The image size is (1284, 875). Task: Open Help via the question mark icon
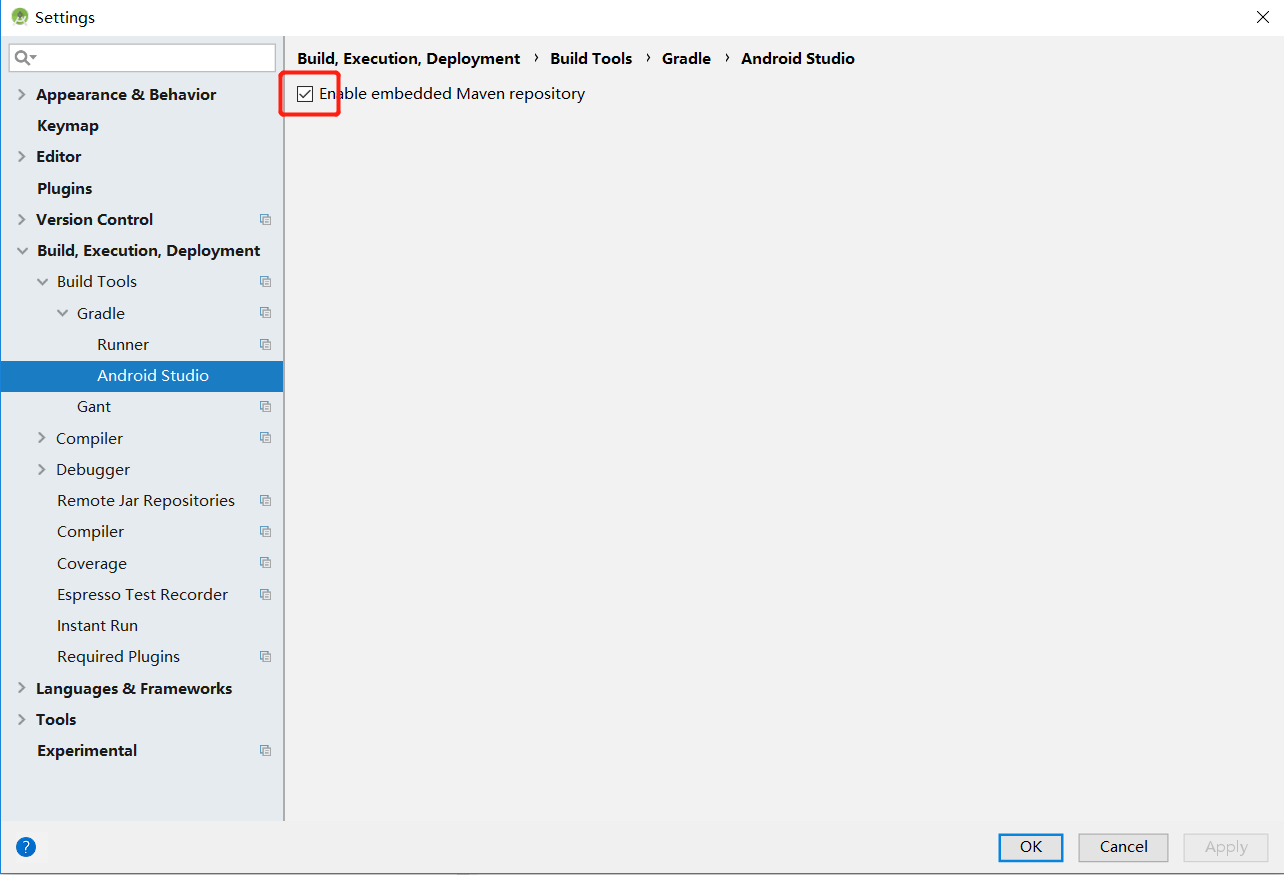(25, 846)
